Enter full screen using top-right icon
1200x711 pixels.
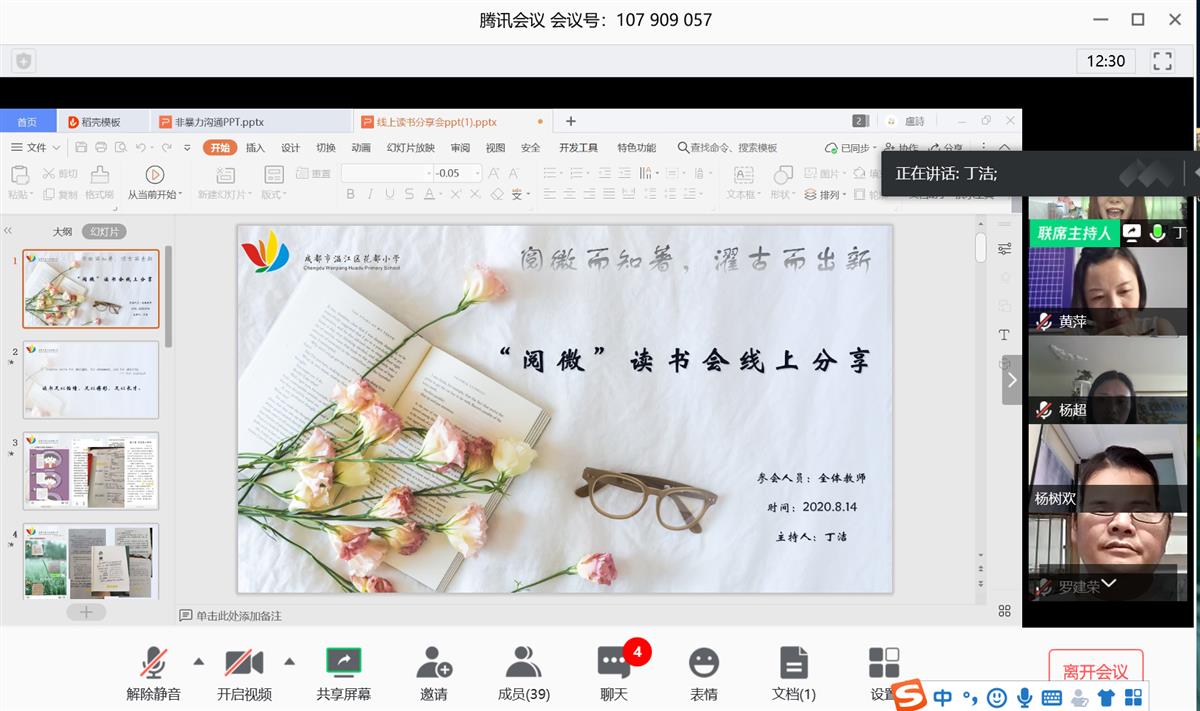click(1162, 61)
